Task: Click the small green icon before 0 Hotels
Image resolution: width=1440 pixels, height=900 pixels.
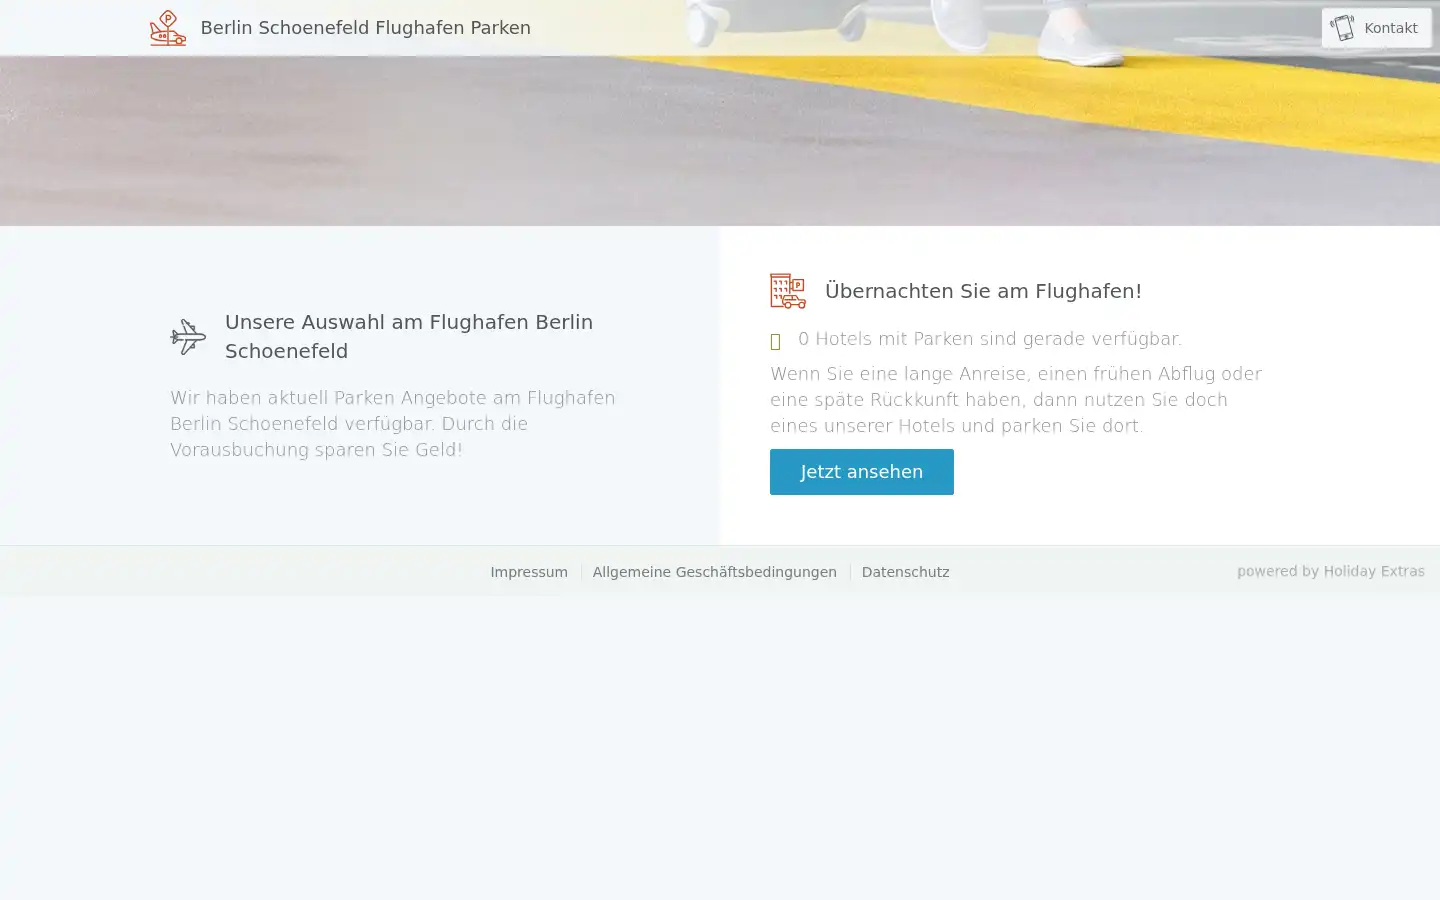Action: click(775, 342)
